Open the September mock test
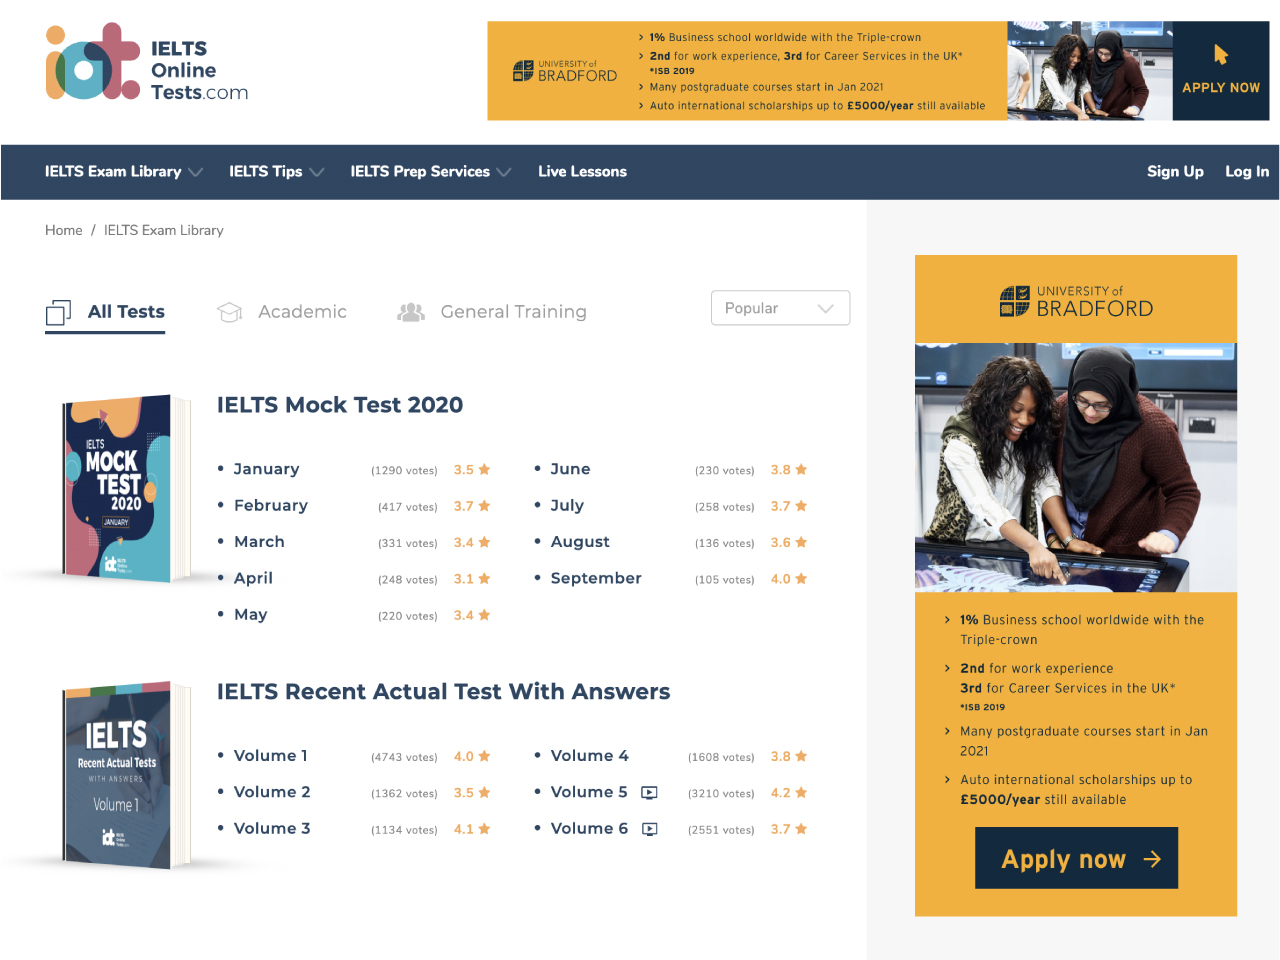The height and width of the screenshot is (960, 1280). [x=596, y=578]
